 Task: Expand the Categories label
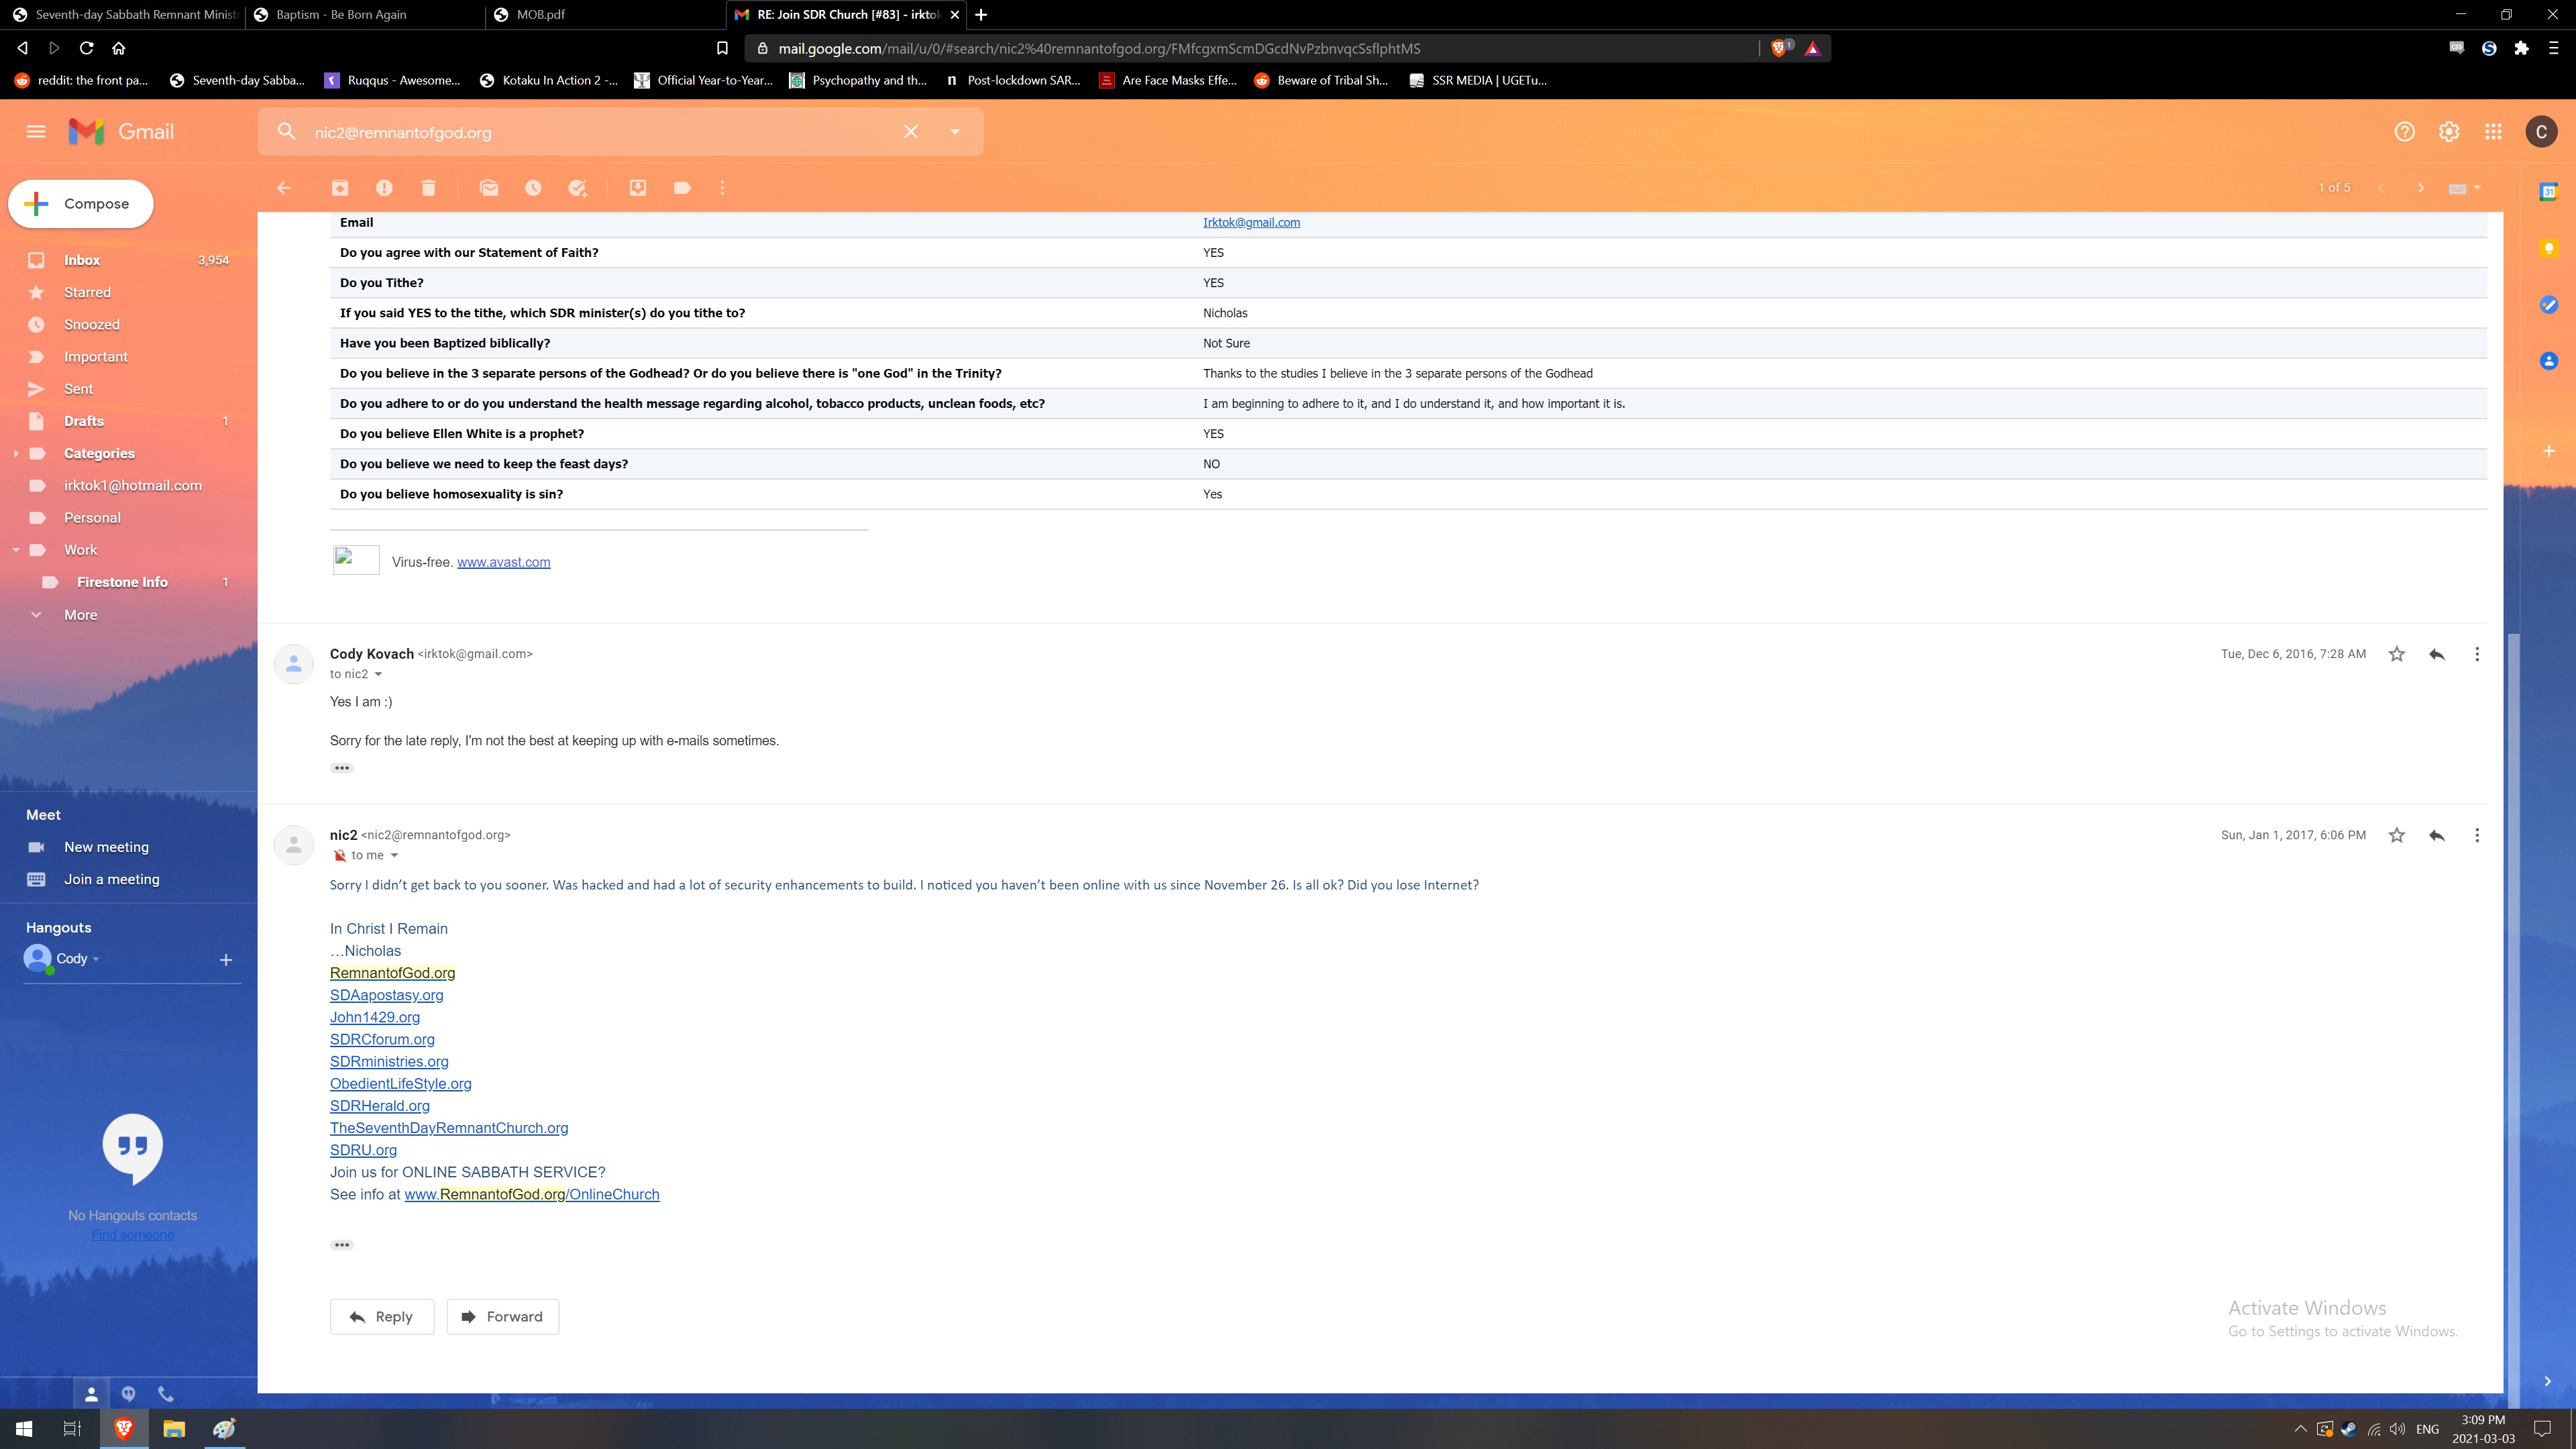tap(15, 453)
